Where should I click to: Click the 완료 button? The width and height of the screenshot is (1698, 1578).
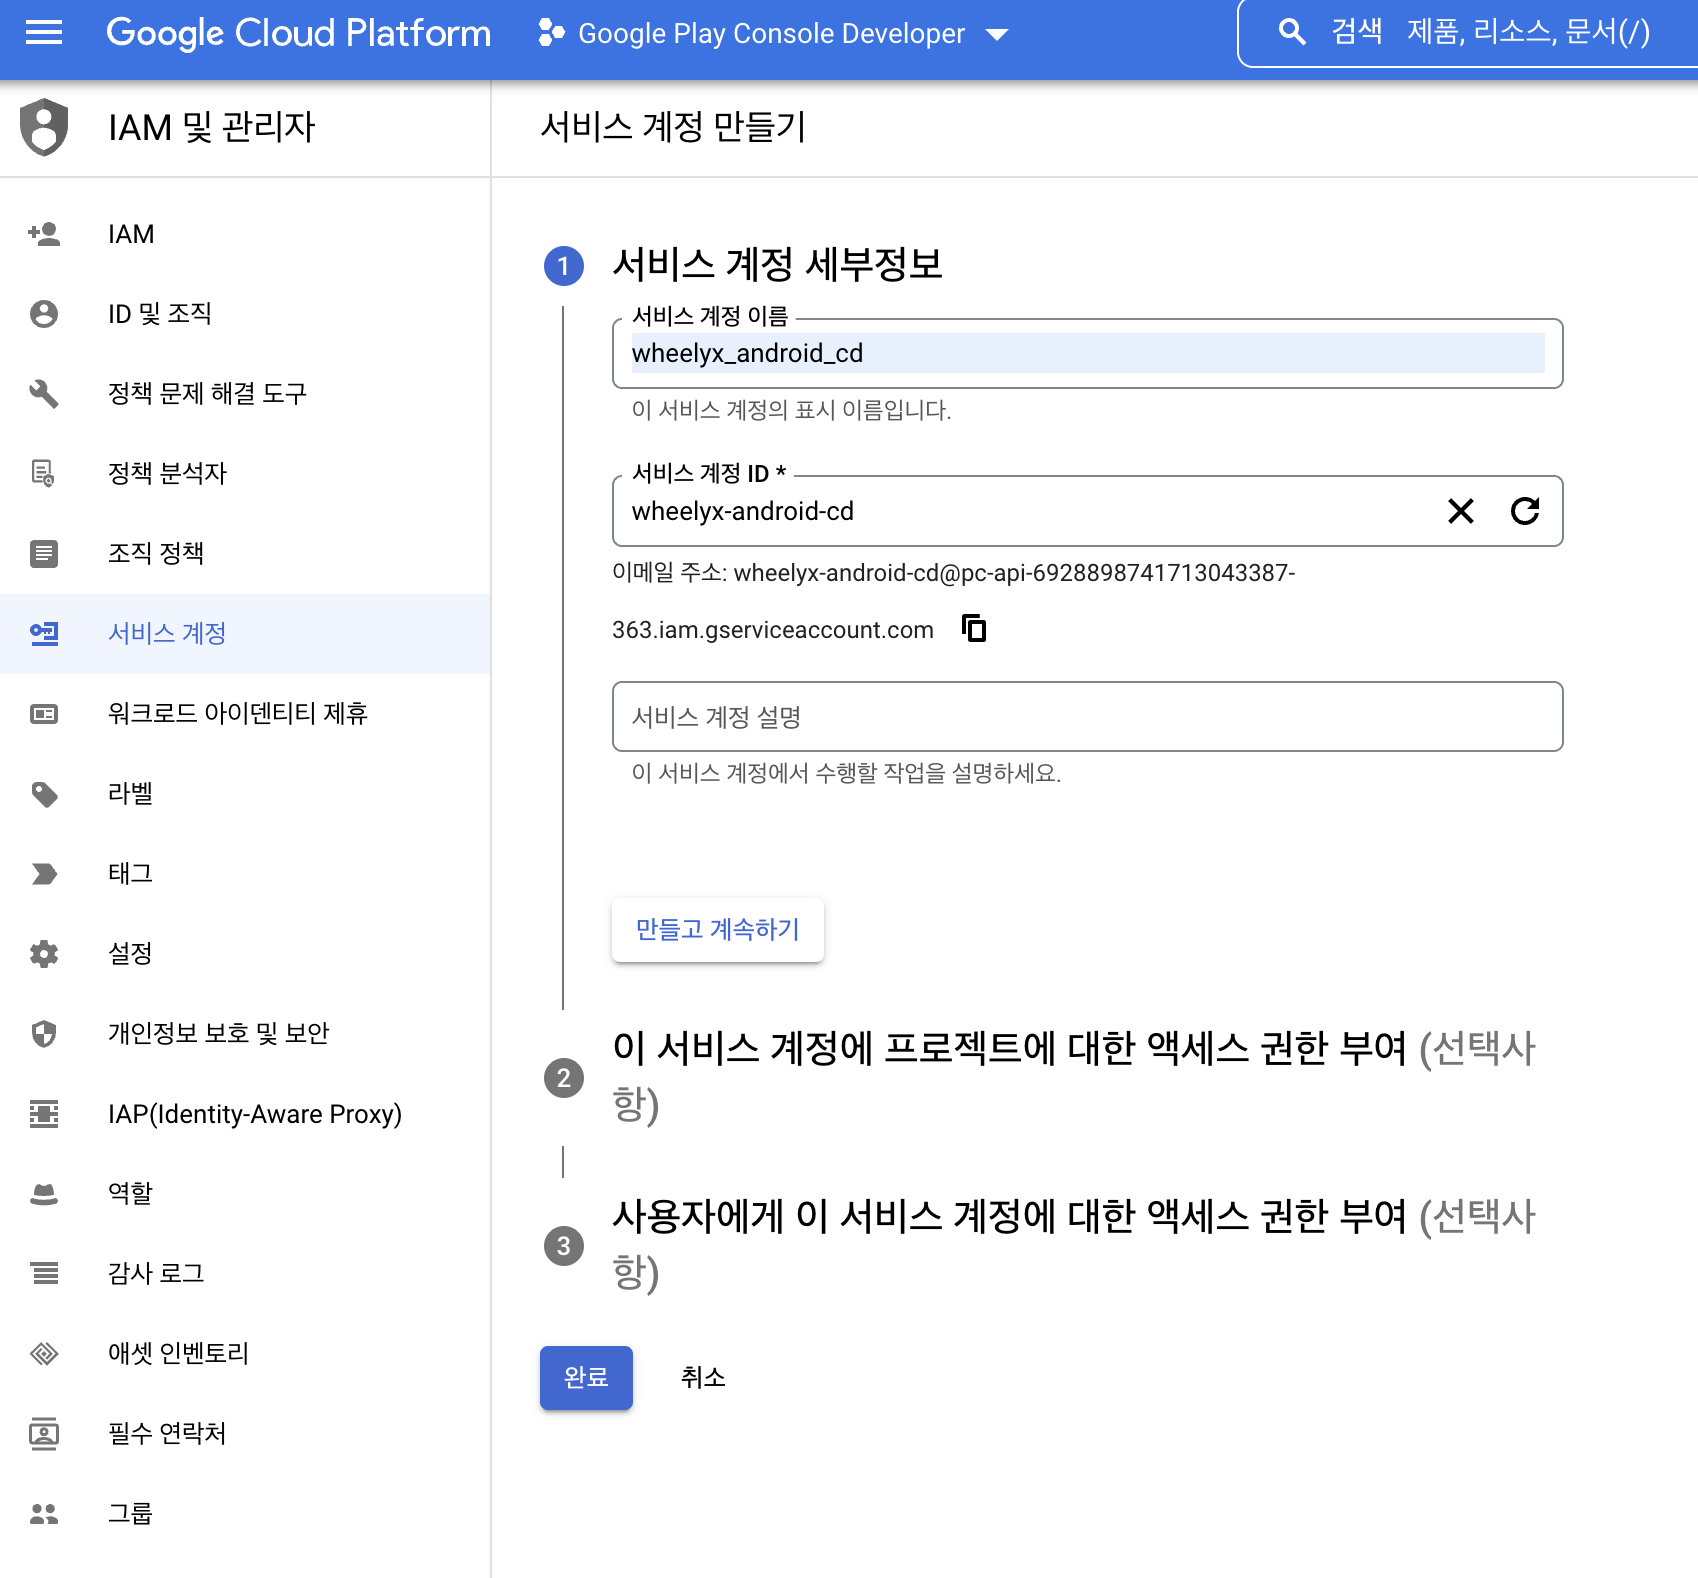586,1377
